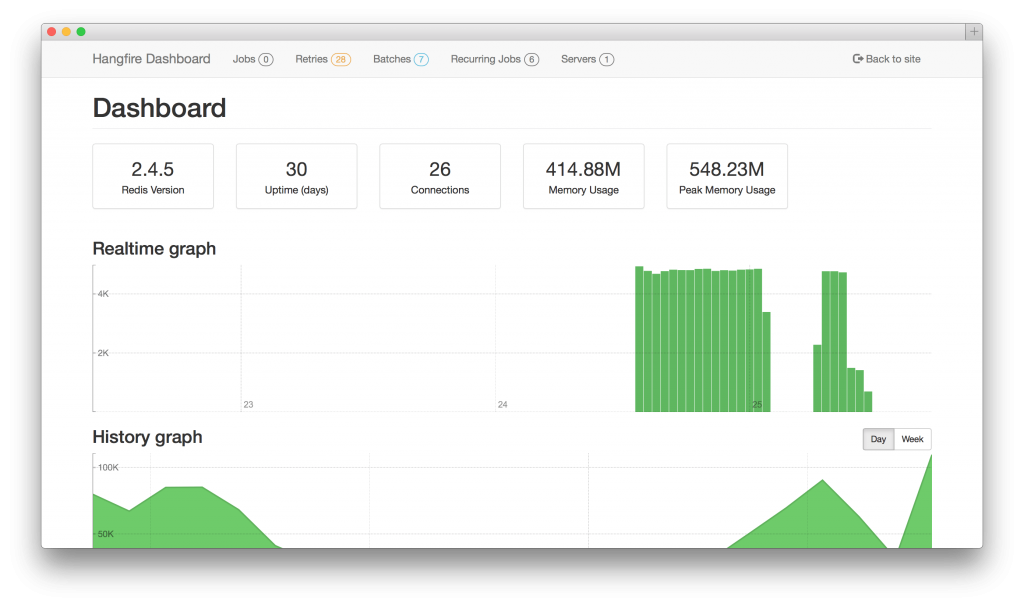The image size is (1024, 607).
Task: Click the Servers count badge
Action: pos(609,59)
